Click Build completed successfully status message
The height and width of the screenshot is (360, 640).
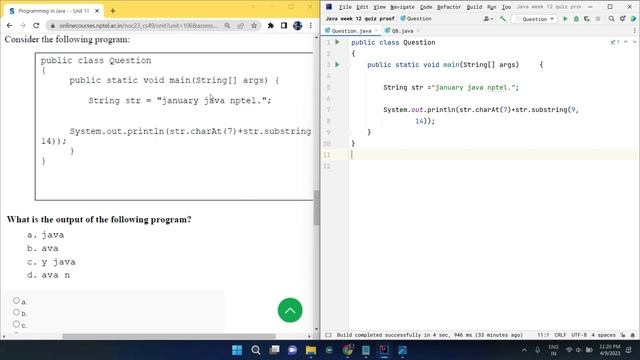[x=429, y=335]
